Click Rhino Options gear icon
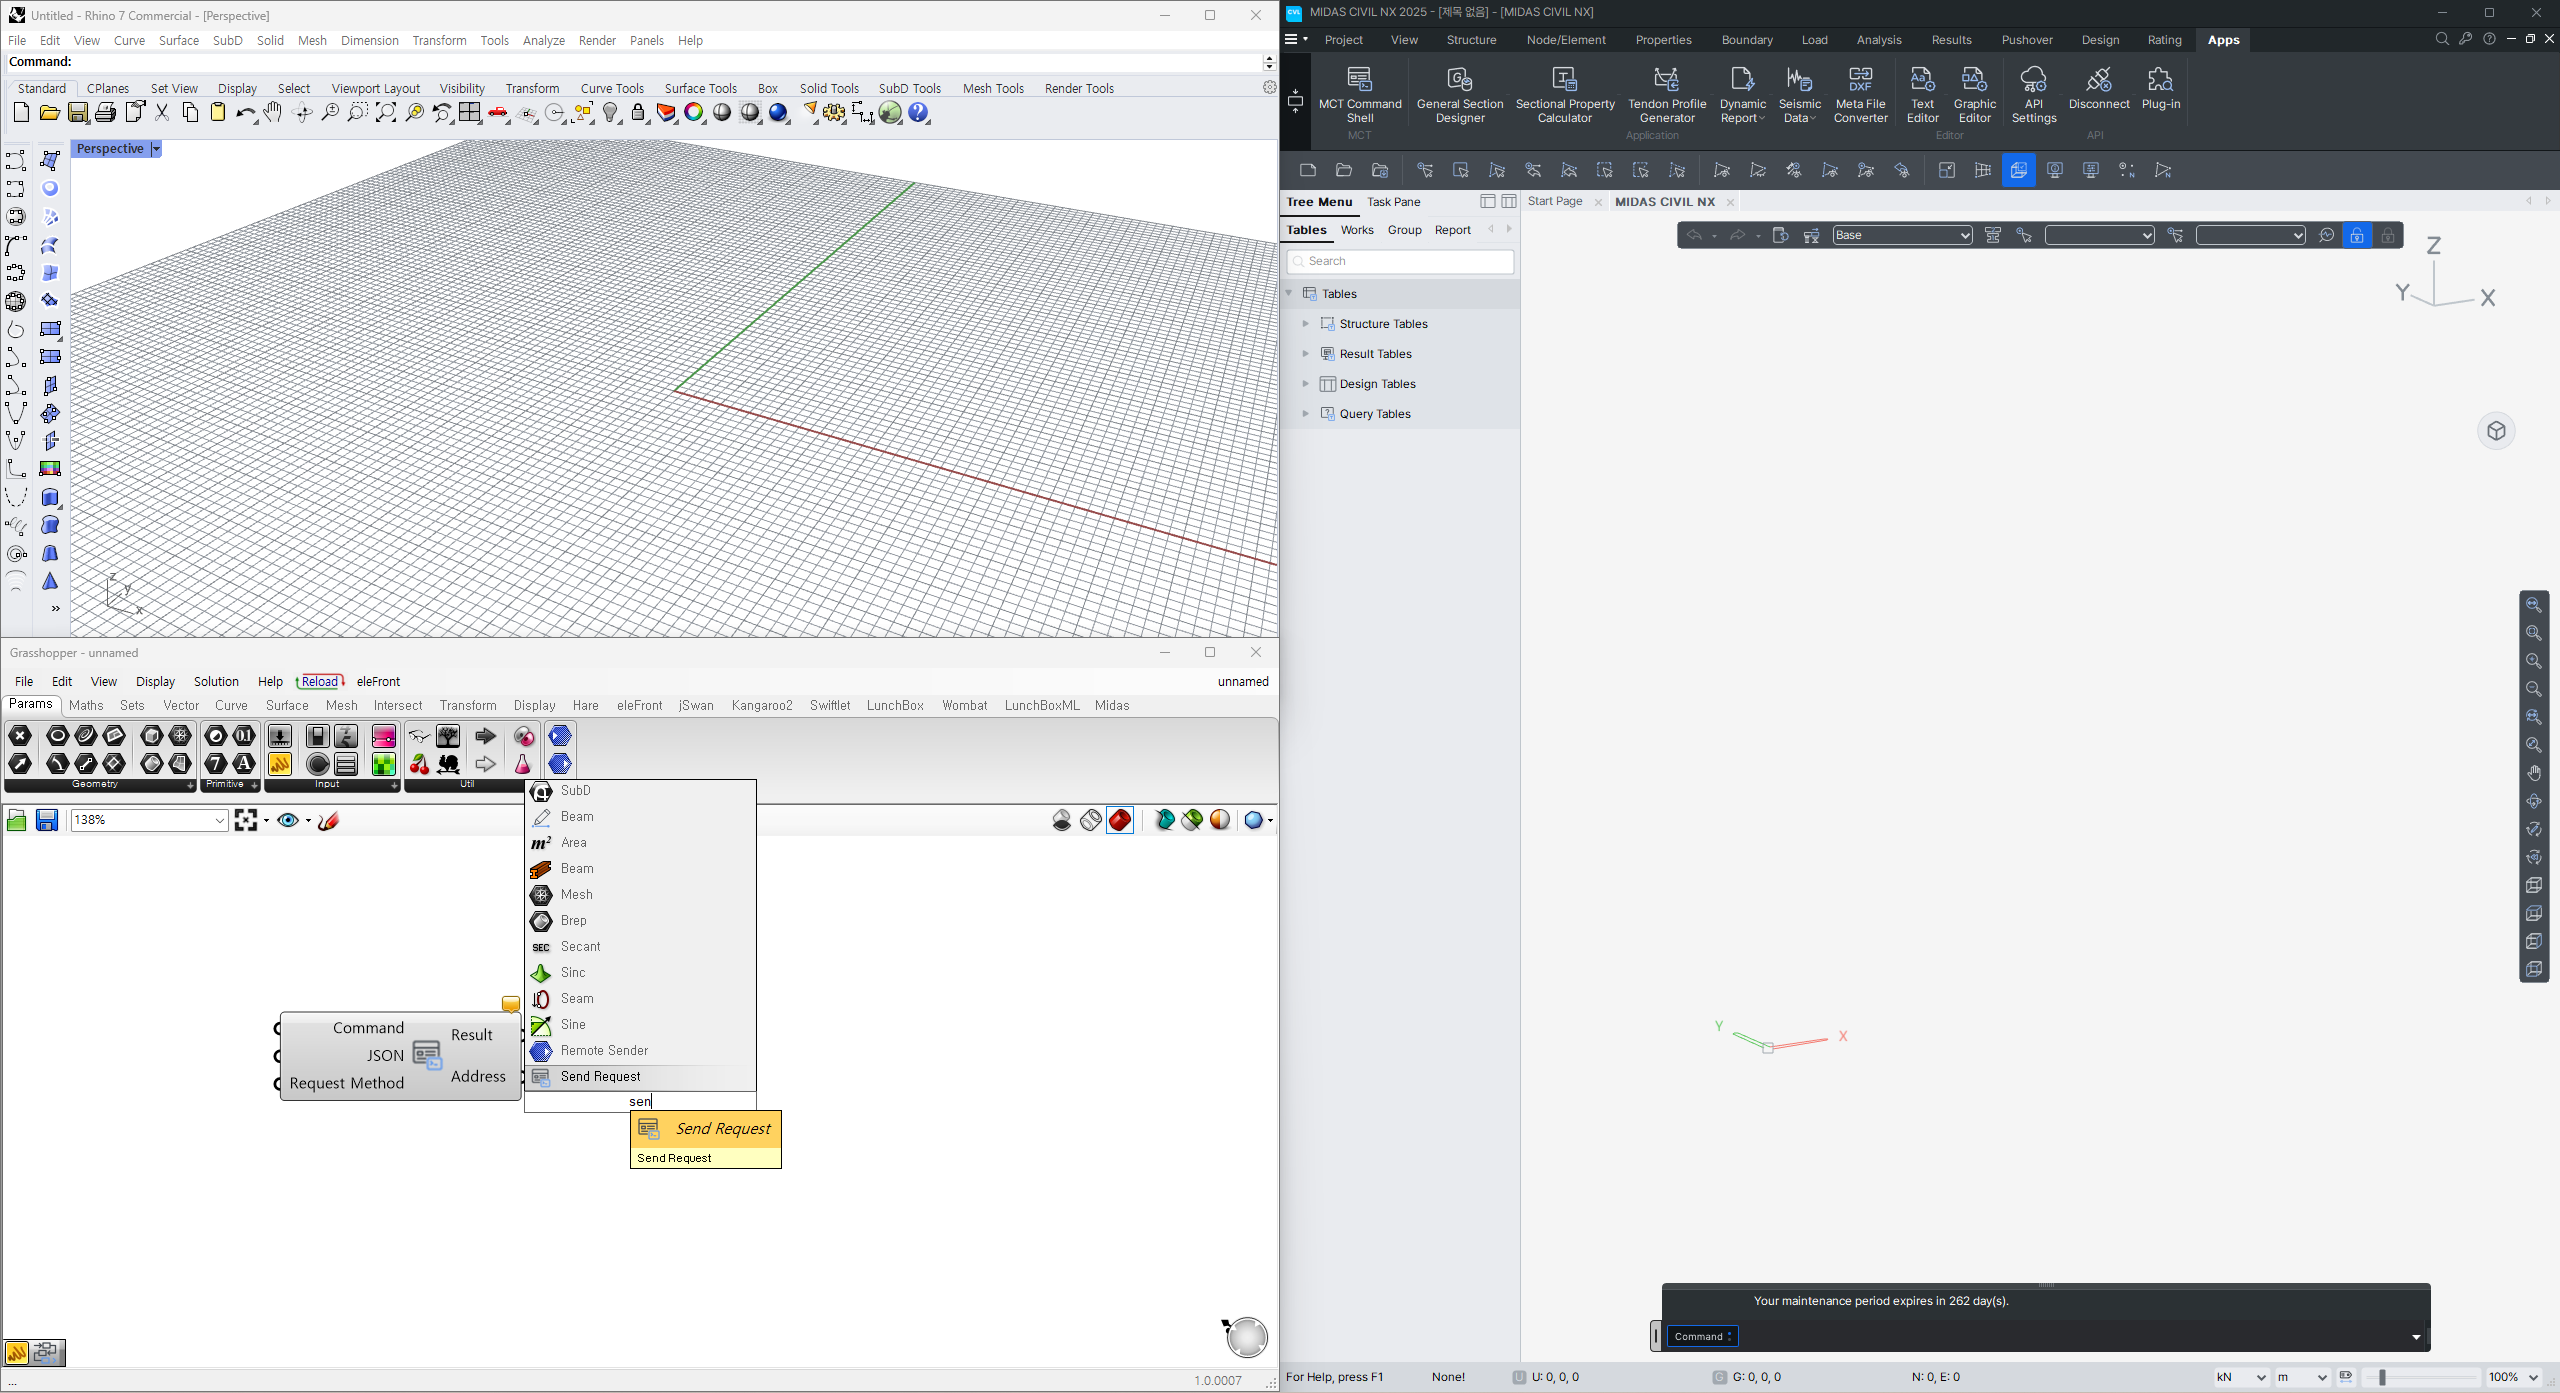 click(834, 113)
